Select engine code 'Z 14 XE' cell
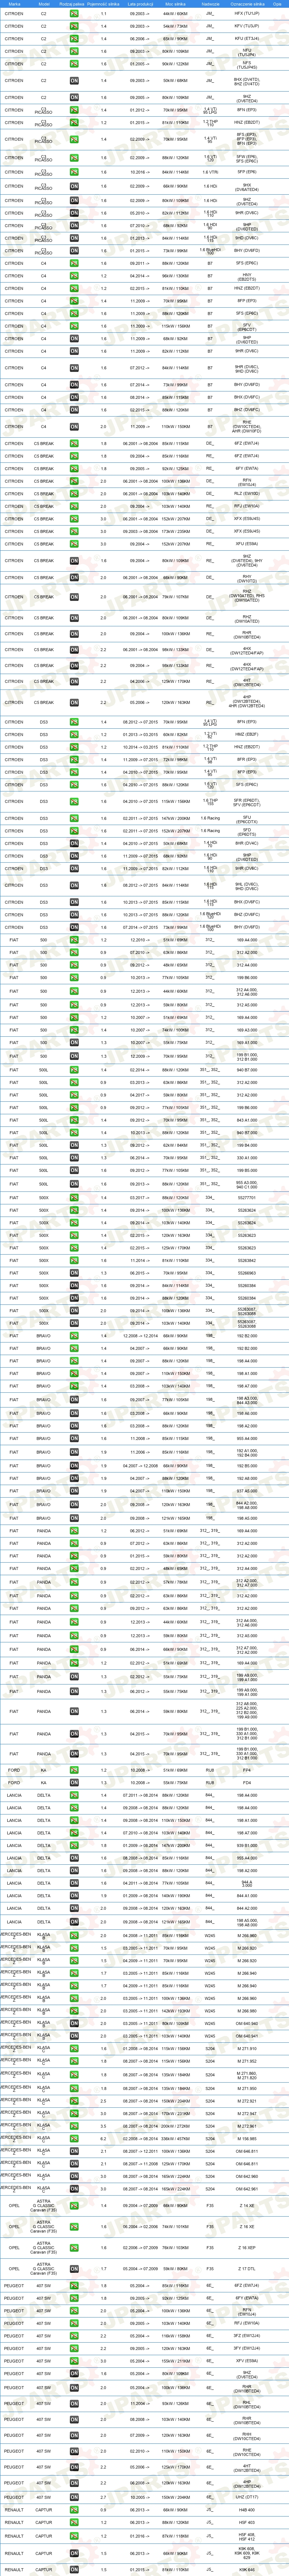 coord(246,2206)
